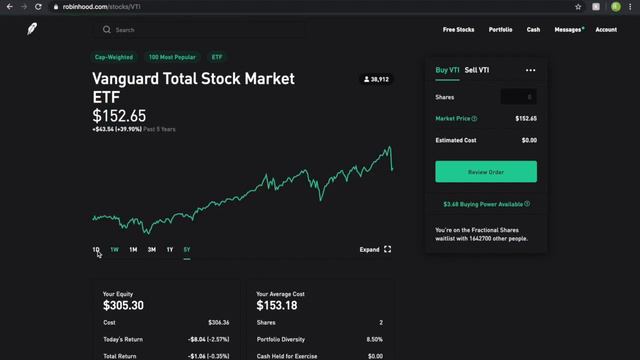Click the Today's Return value -$8.04
The width and height of the screenshot is (640, 360).
click(209, 340)
